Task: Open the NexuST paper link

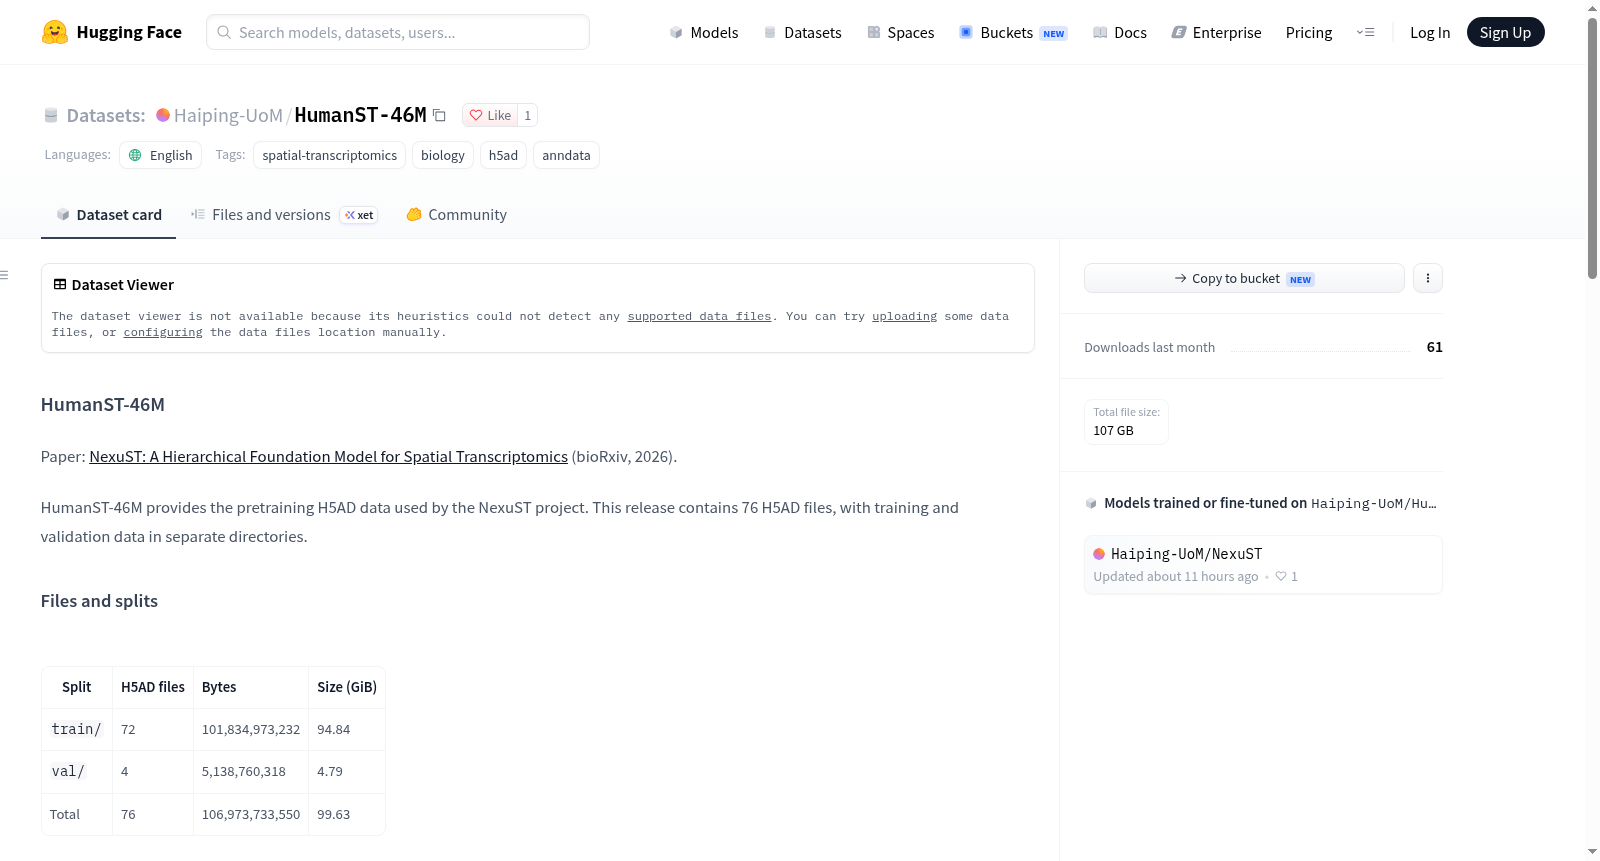Action: click(x=328, y=457)
